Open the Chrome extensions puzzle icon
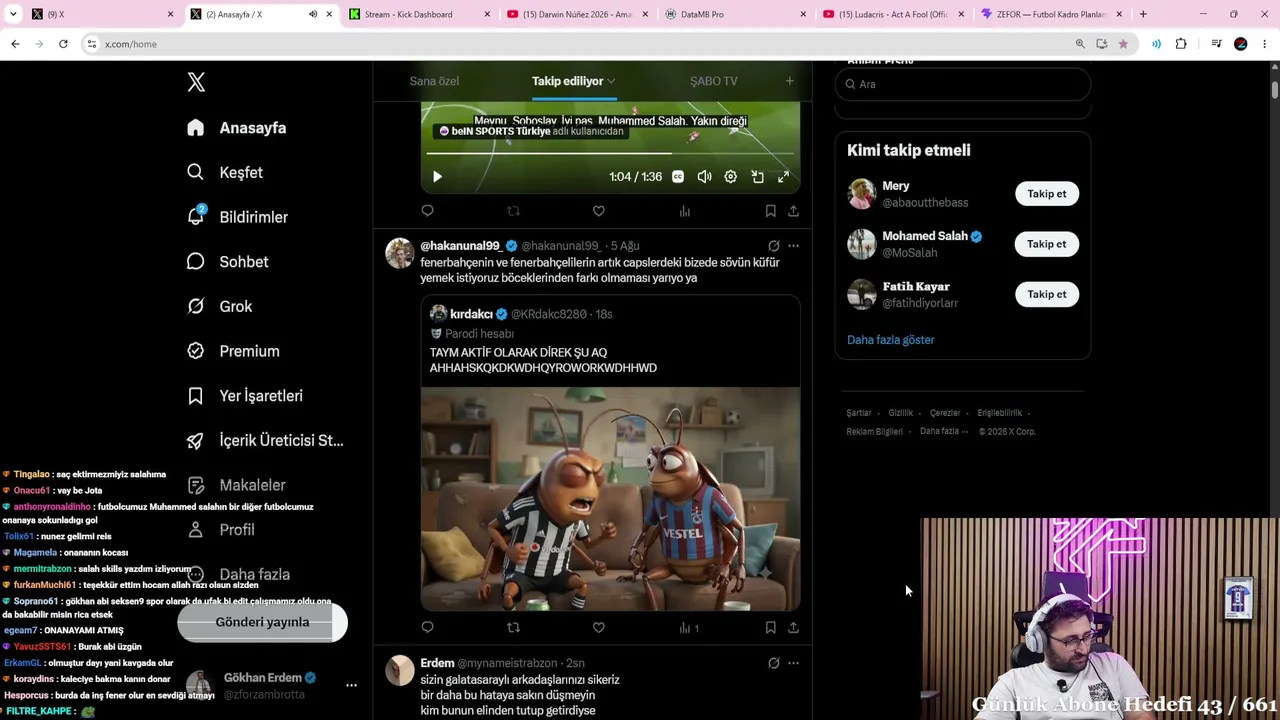The height and width of the screenshot is (720, 1280). click(1181, 44)
